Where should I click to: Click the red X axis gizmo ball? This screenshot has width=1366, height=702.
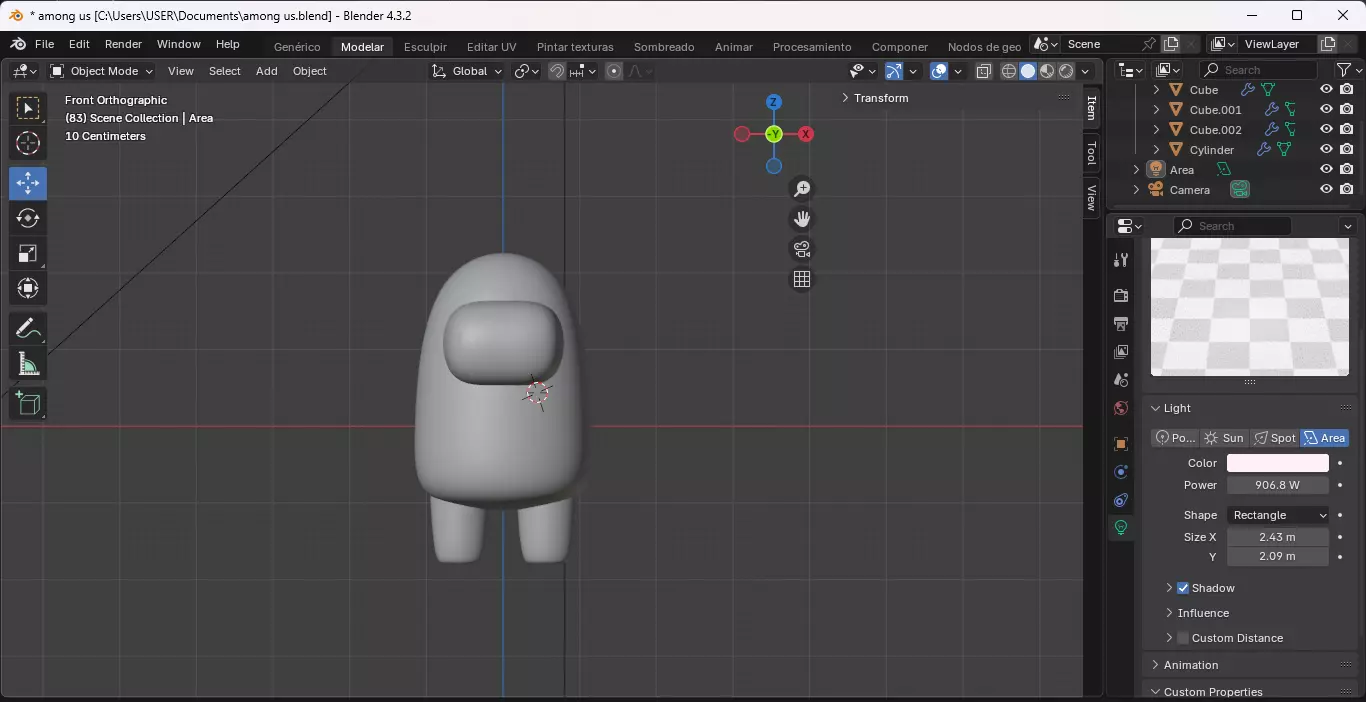806,134
